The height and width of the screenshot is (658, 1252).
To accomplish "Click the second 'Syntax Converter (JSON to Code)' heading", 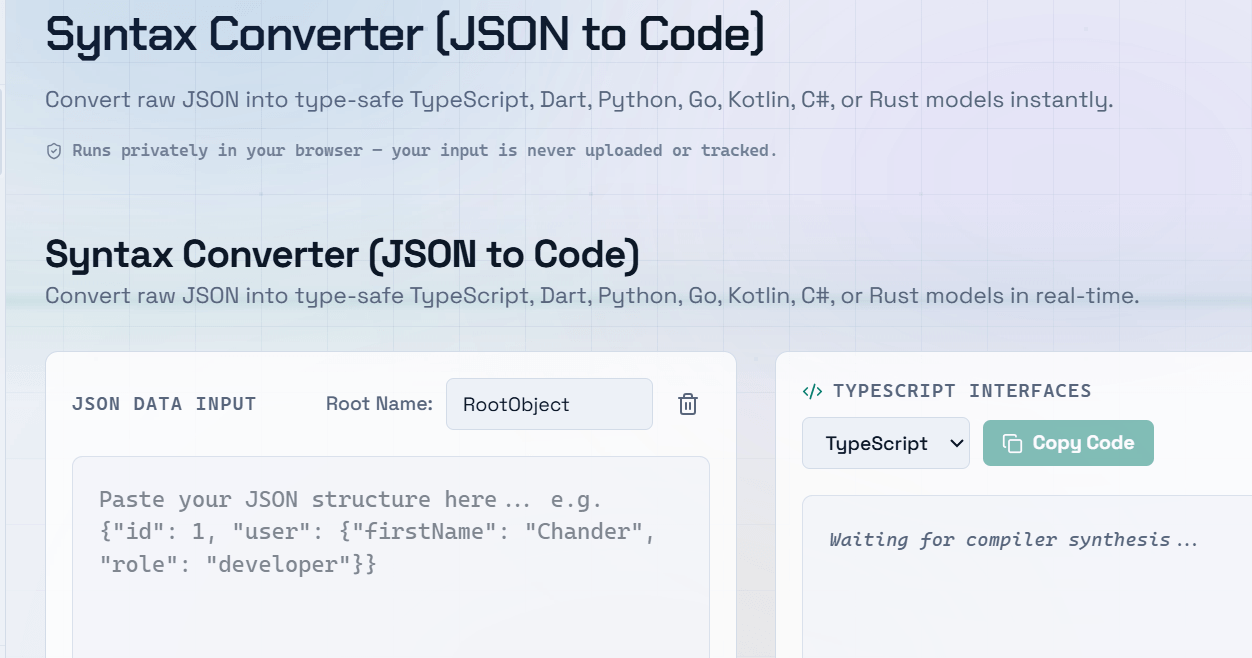I will pyautogui.click(x=342, y=255).
